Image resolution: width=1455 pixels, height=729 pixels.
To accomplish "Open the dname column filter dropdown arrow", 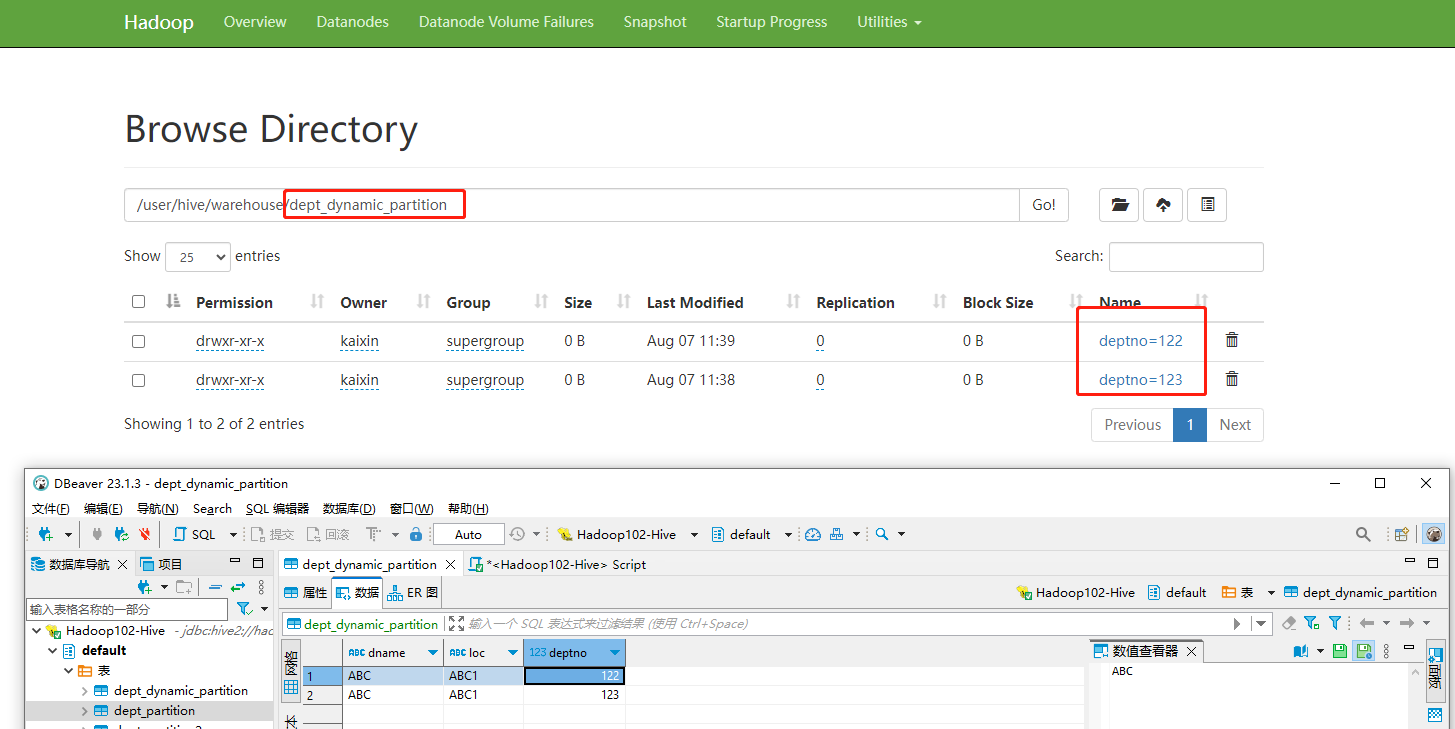I will click(433, 652).
